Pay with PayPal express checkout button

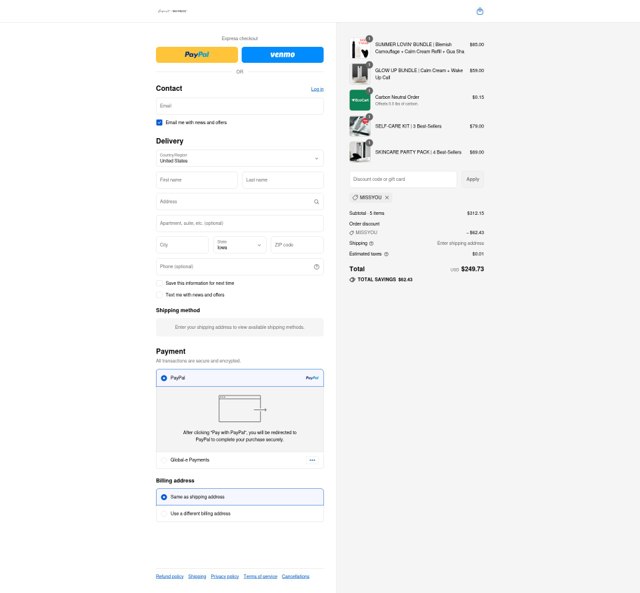pyautogui.click(x=197, y=55)
